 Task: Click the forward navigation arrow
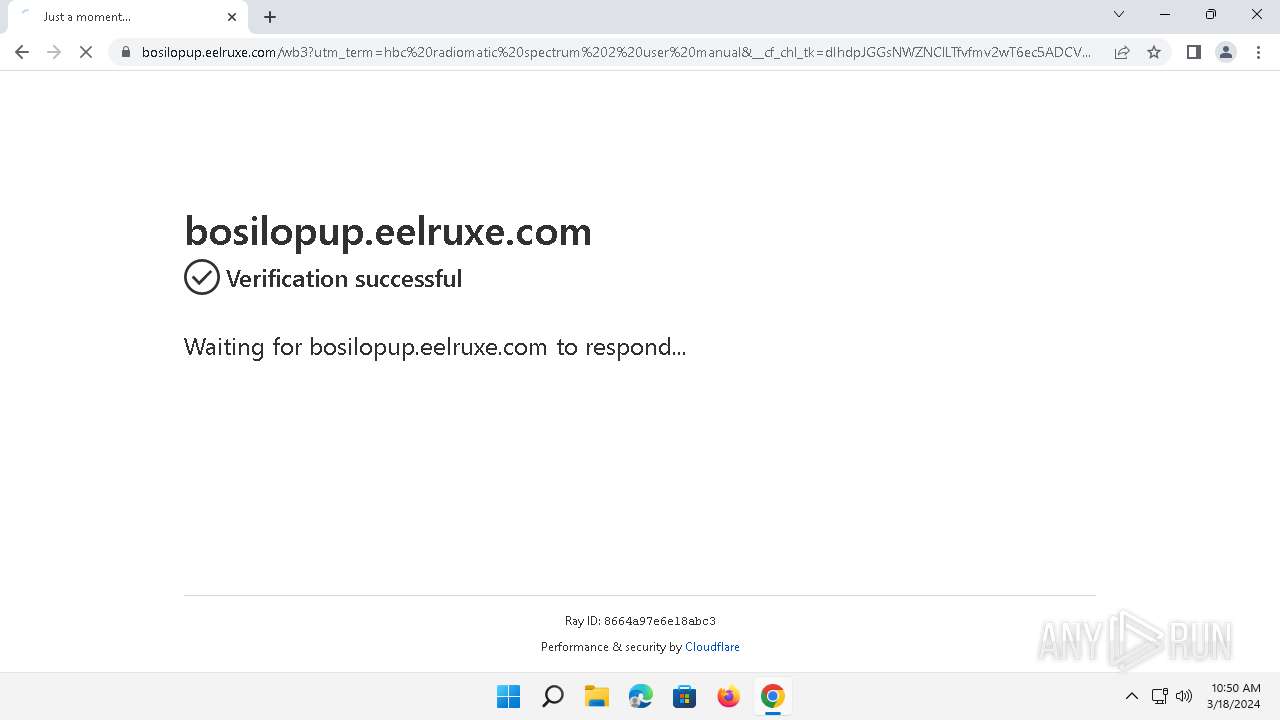54,52
